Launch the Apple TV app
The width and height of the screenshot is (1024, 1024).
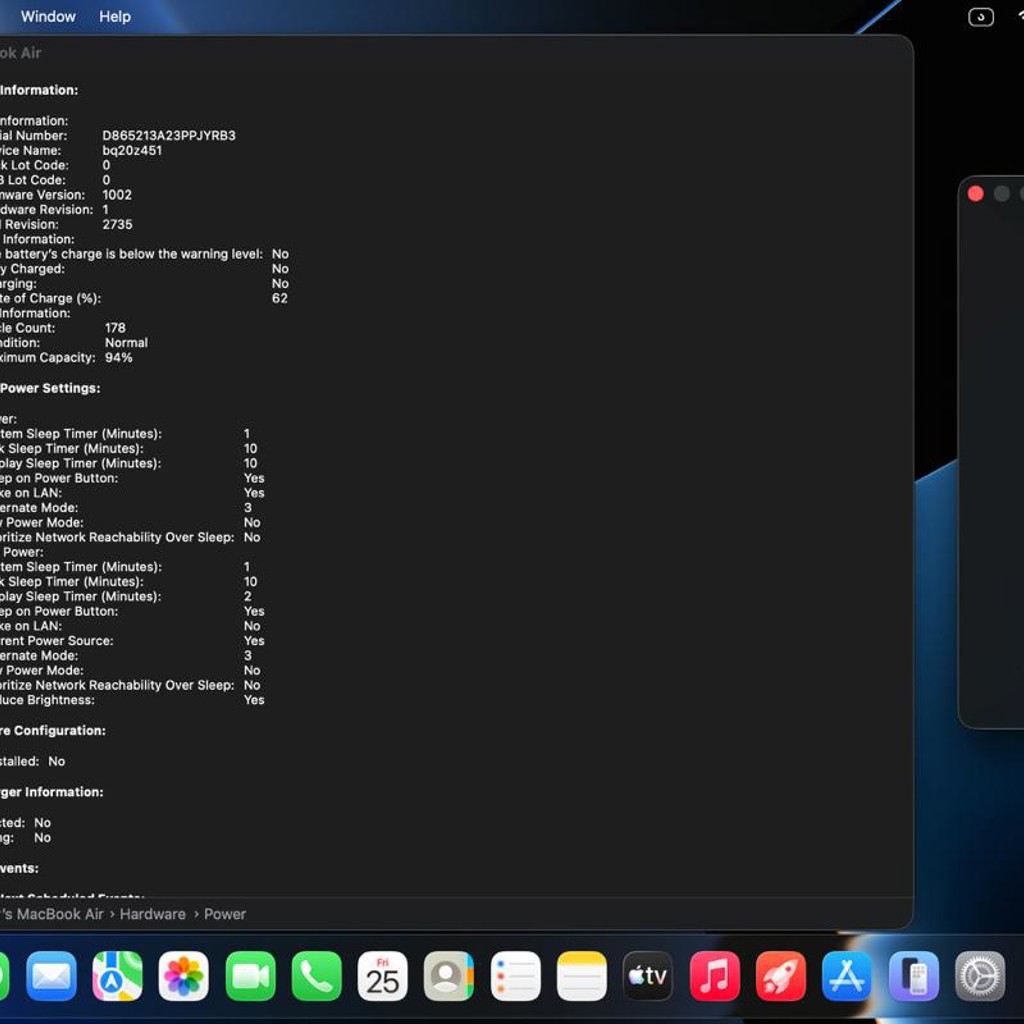coord(648,976)
